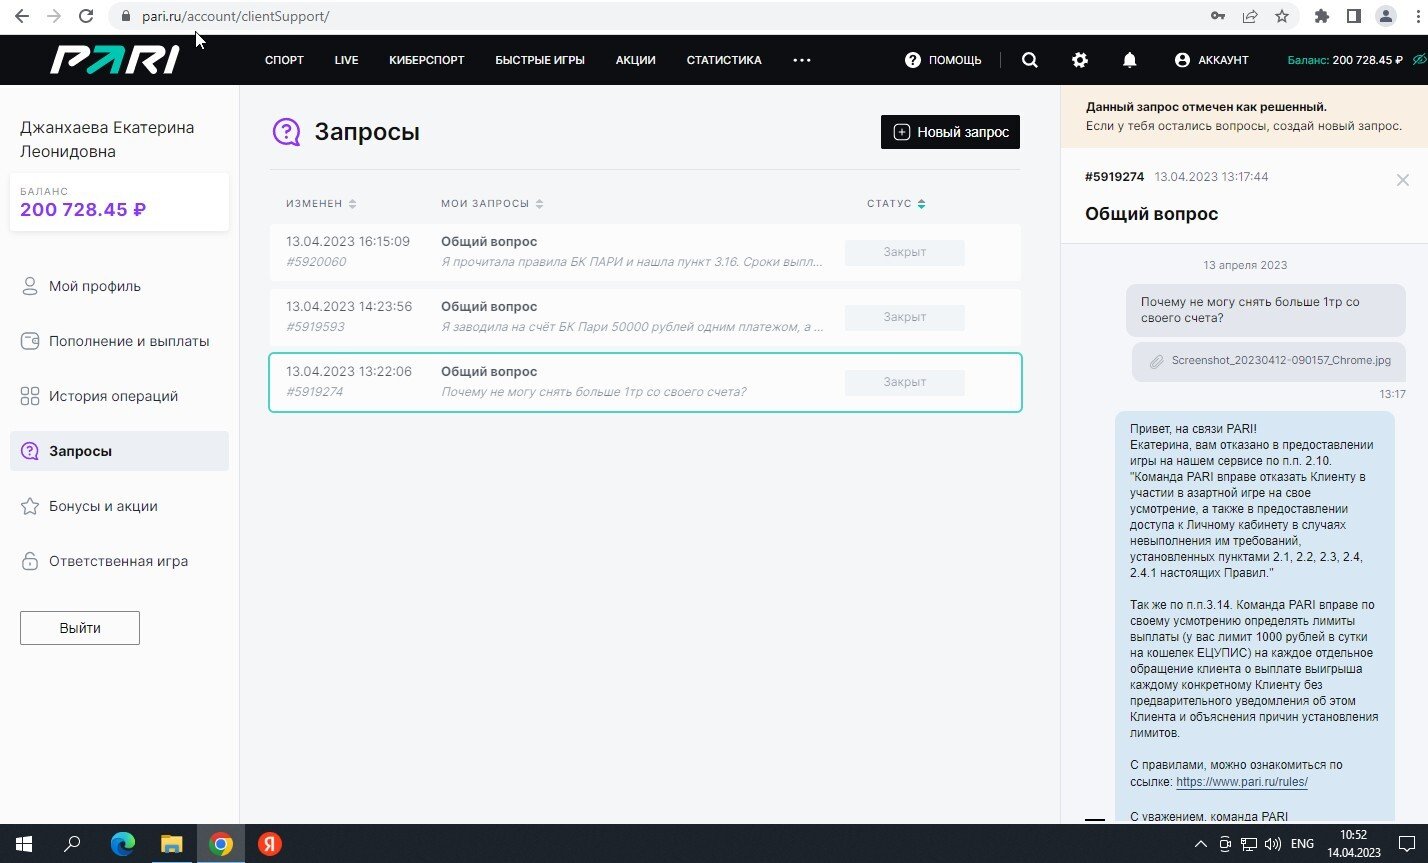Click the PARI logo in header

coord(114,60)
